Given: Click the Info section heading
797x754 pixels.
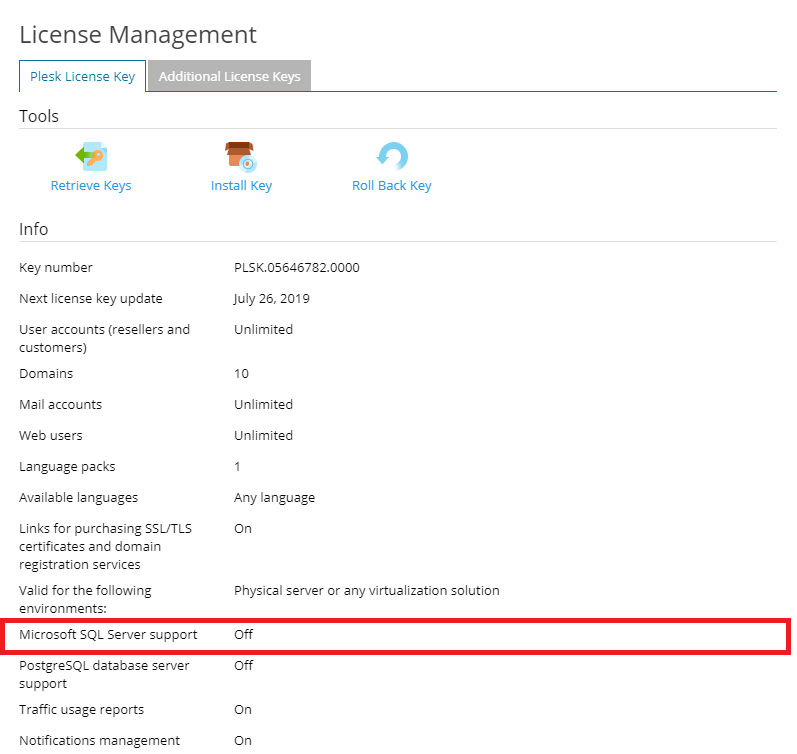Looking at the screenshot, I should [33, 229].
